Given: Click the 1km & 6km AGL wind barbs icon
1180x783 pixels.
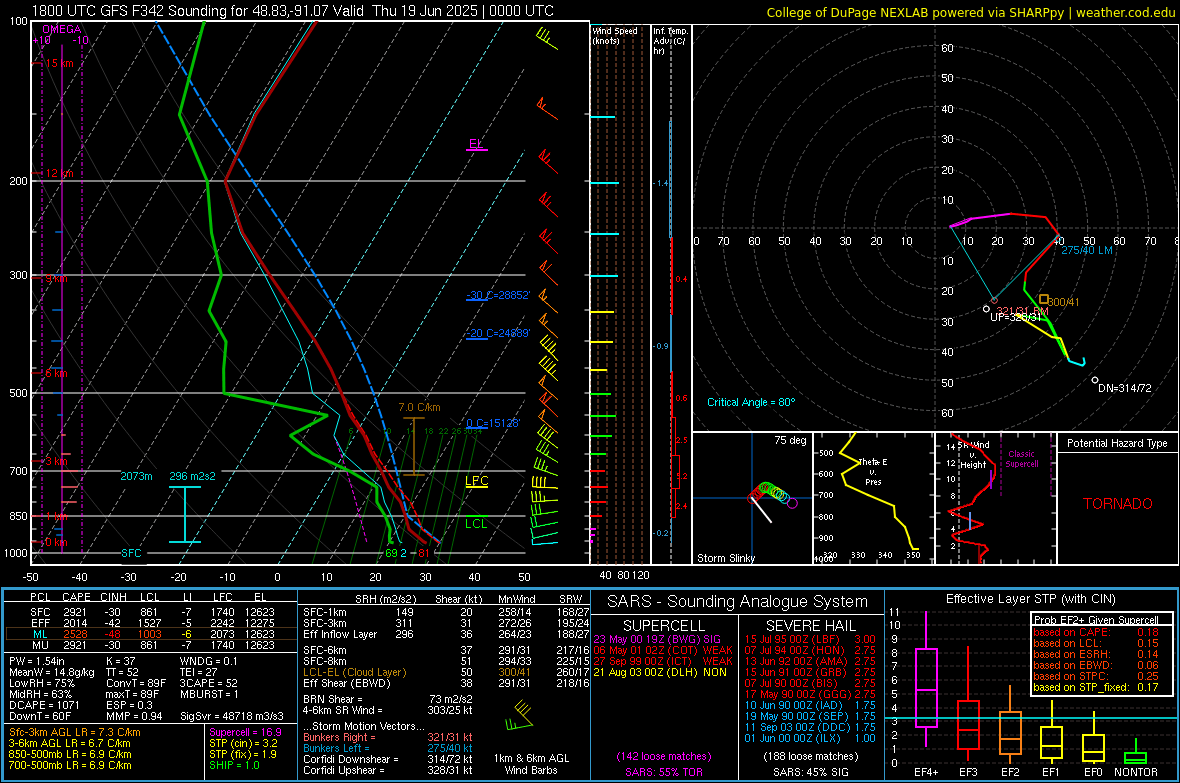Looking at the screenshot, I should (520, 716).
